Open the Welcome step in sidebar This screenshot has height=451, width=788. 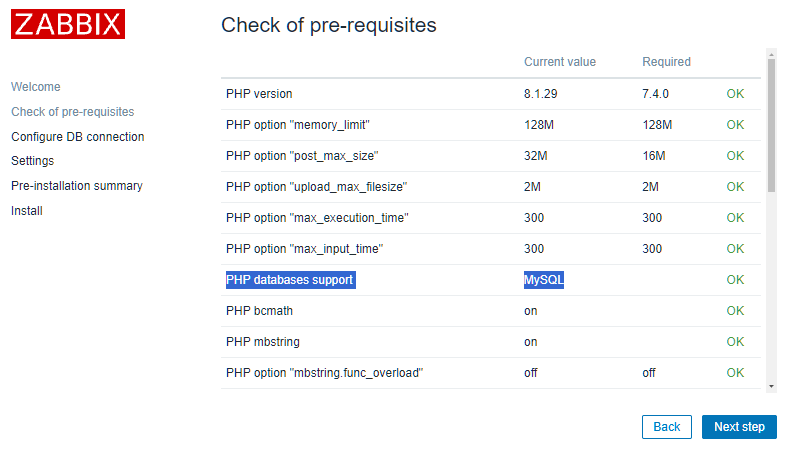(35, 87)
